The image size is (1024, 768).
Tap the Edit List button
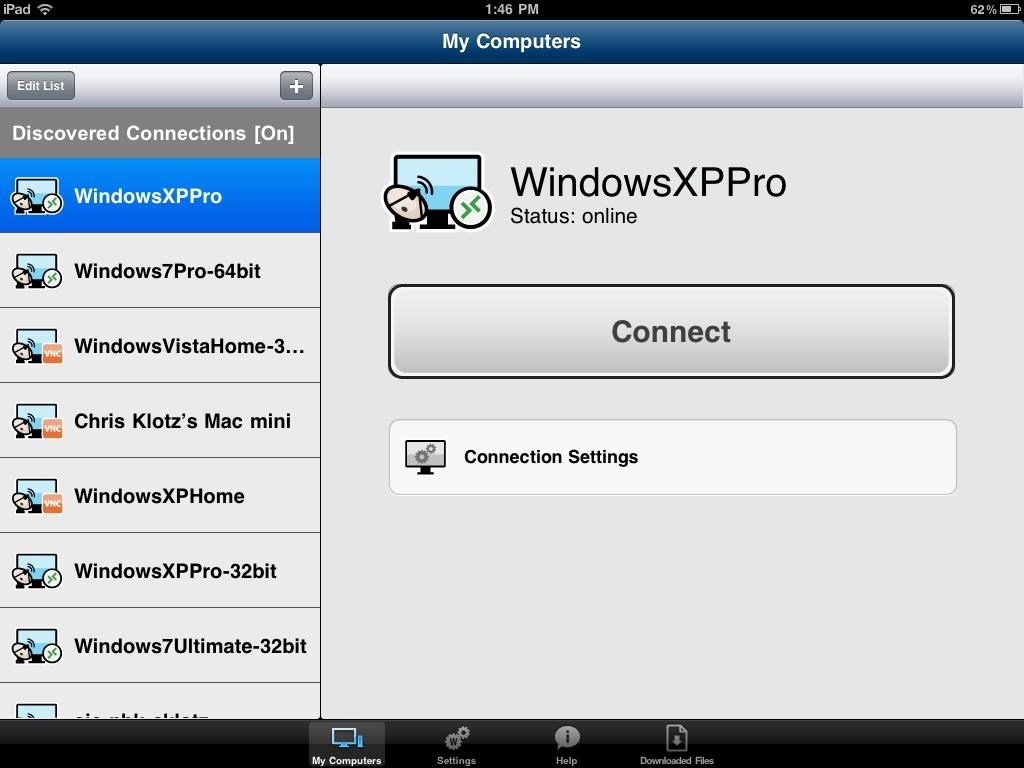click(40, 86)
